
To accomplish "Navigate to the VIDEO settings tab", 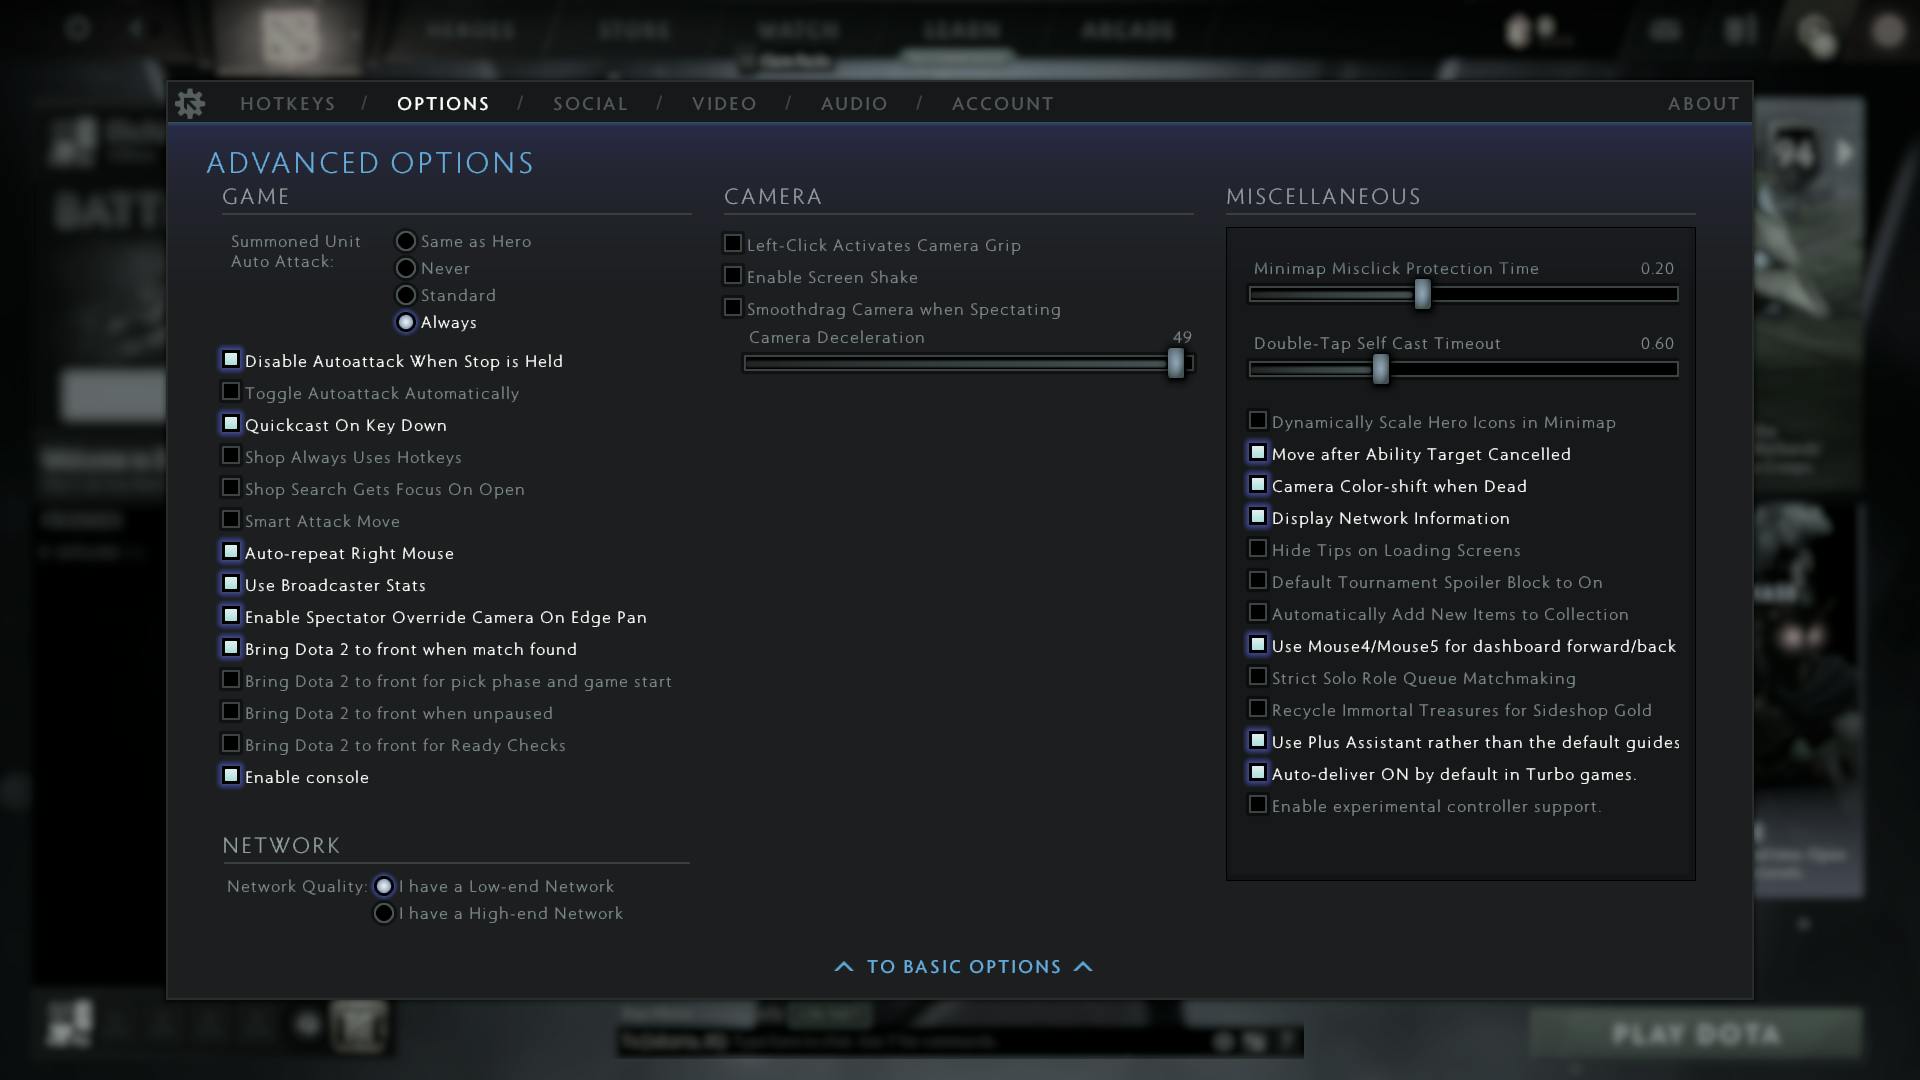I will pos(724,104).
